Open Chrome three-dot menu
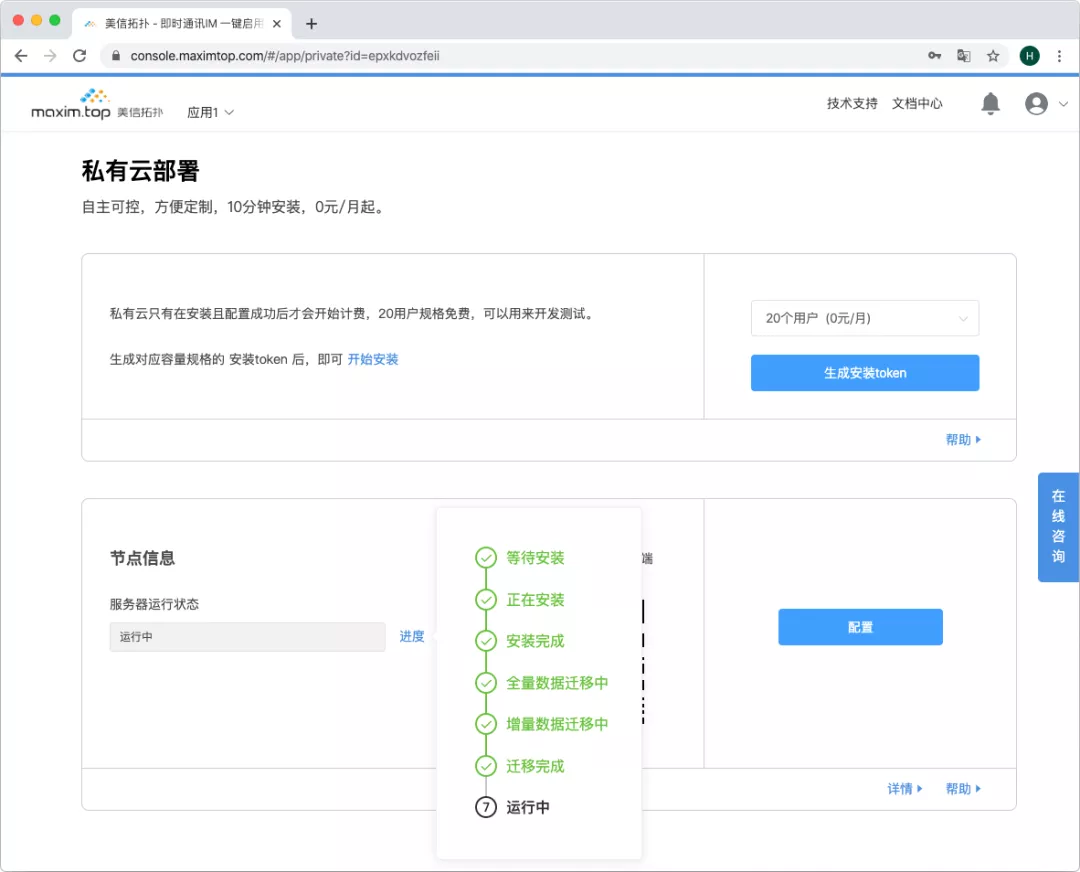Image resolution: width=1080 pixels, height=872 pixels. (1059, 56)
